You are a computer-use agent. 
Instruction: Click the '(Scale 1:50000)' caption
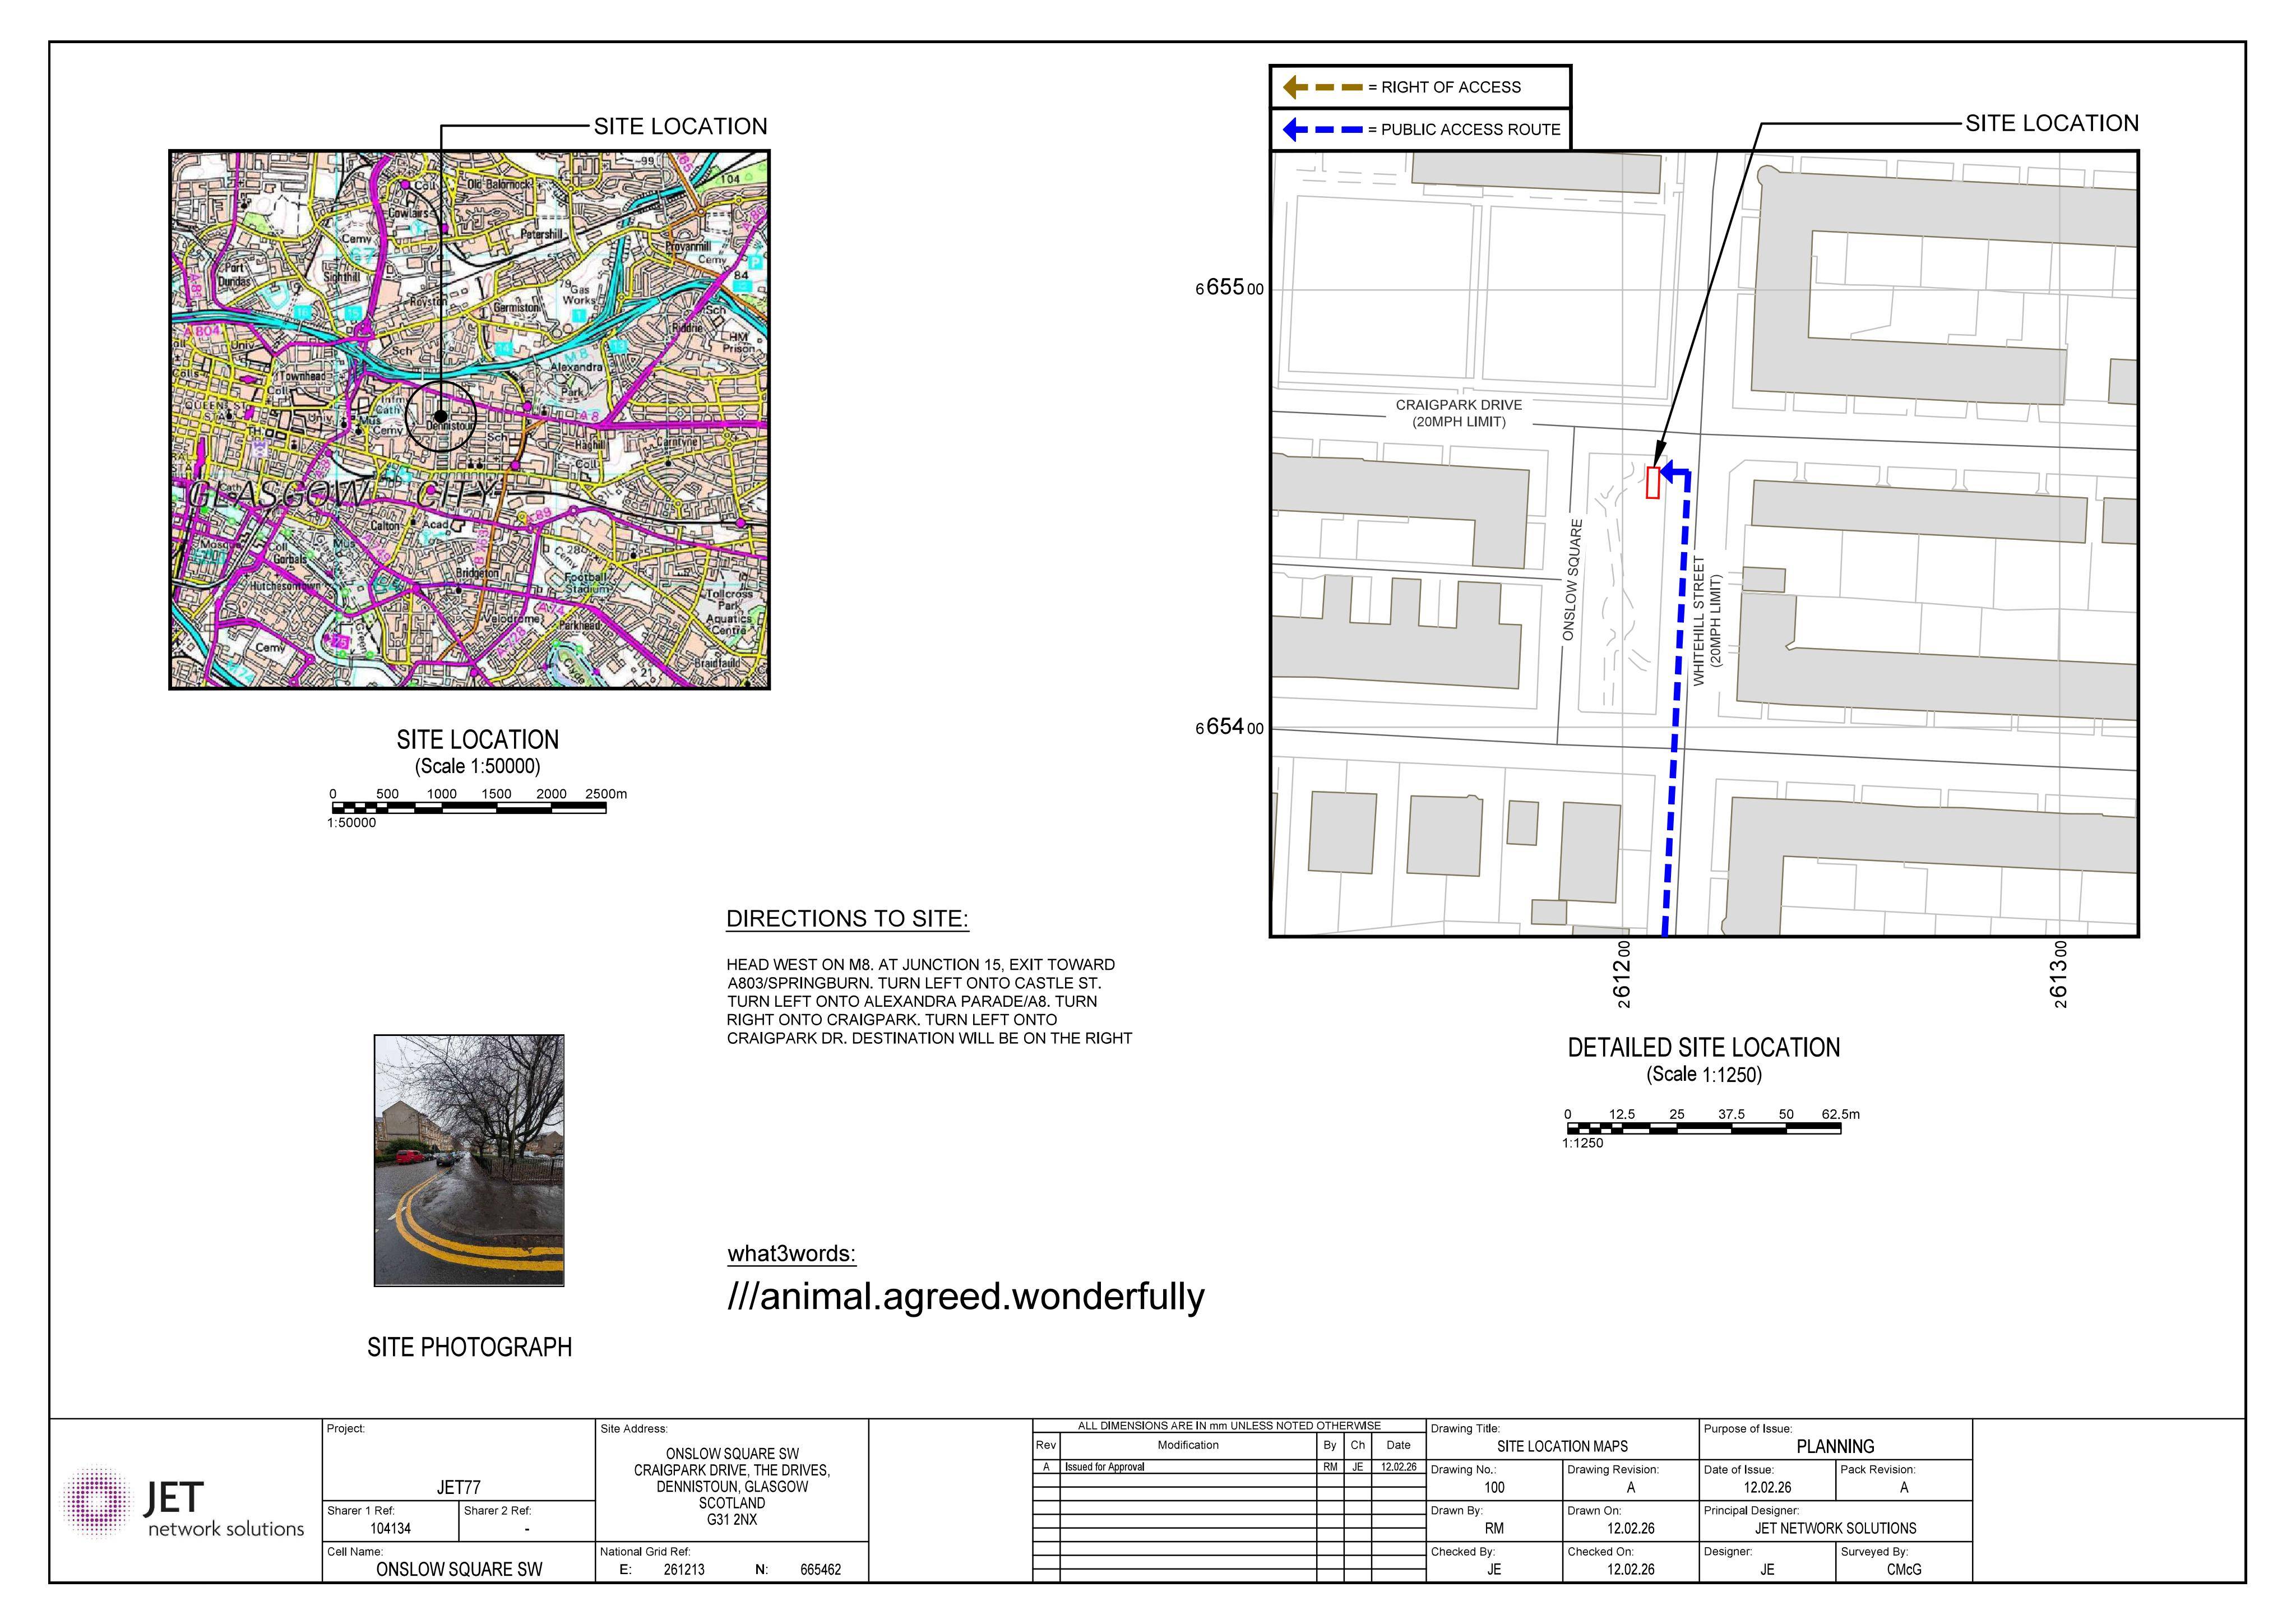(478, 766)
